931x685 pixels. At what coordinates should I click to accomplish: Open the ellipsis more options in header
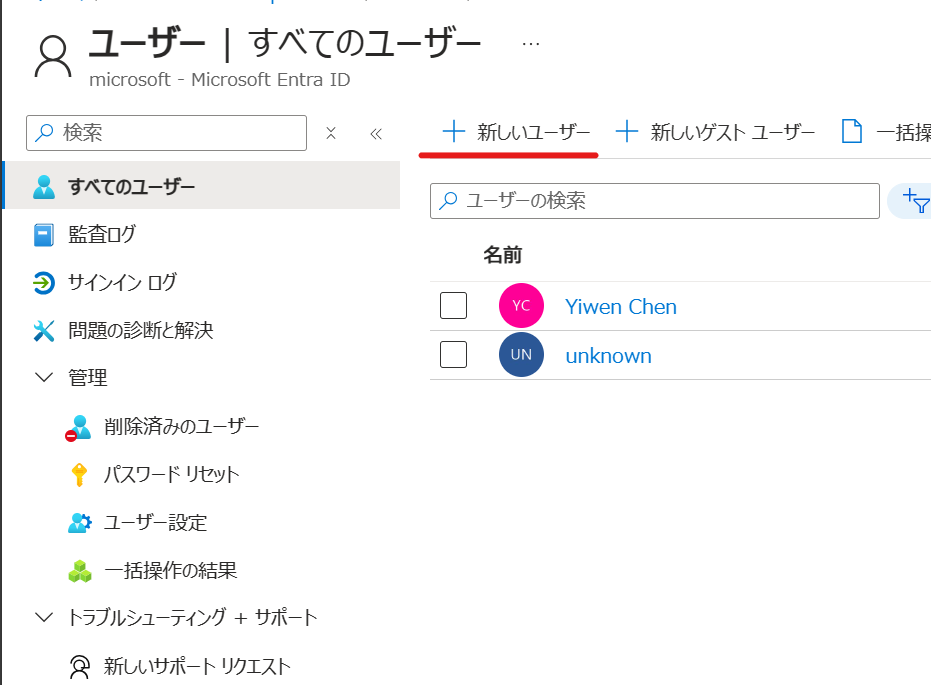pos(531,44)
